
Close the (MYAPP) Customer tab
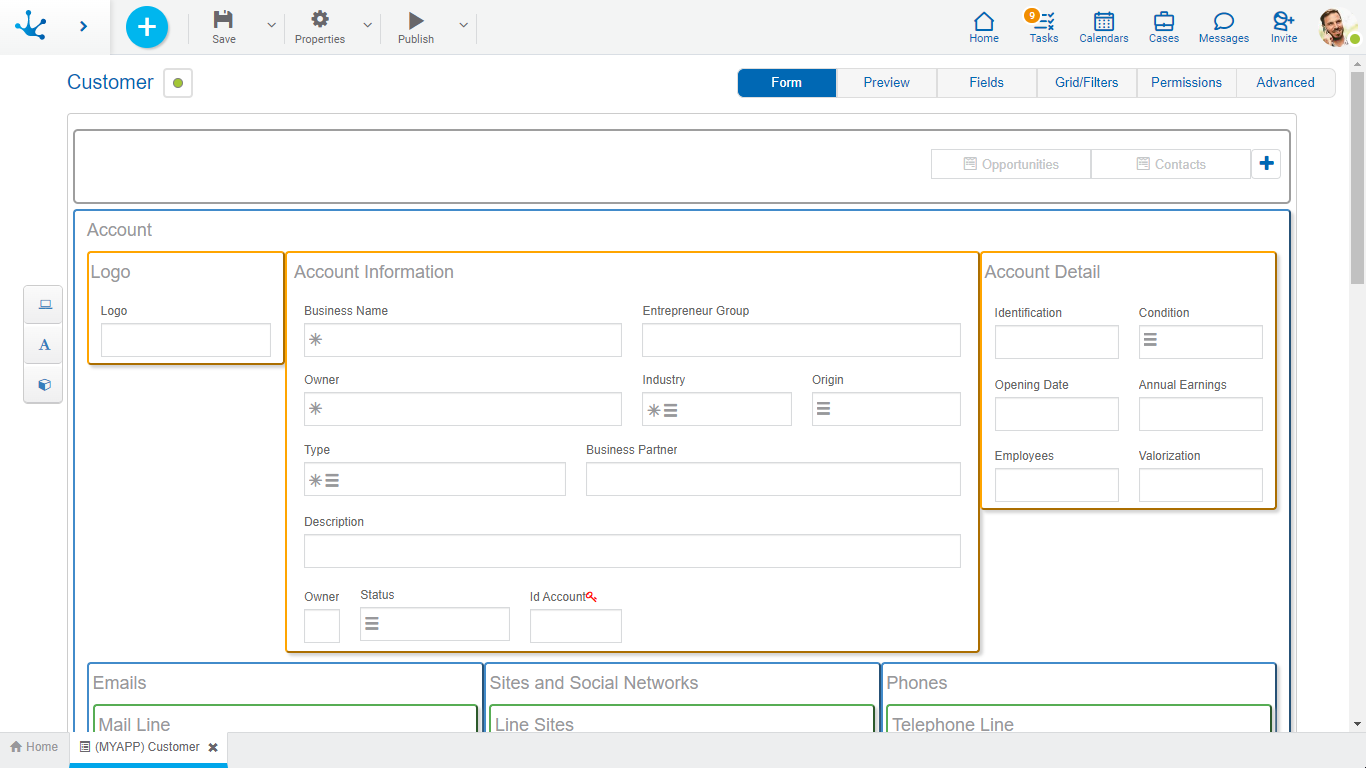click(x=213, y=747)
